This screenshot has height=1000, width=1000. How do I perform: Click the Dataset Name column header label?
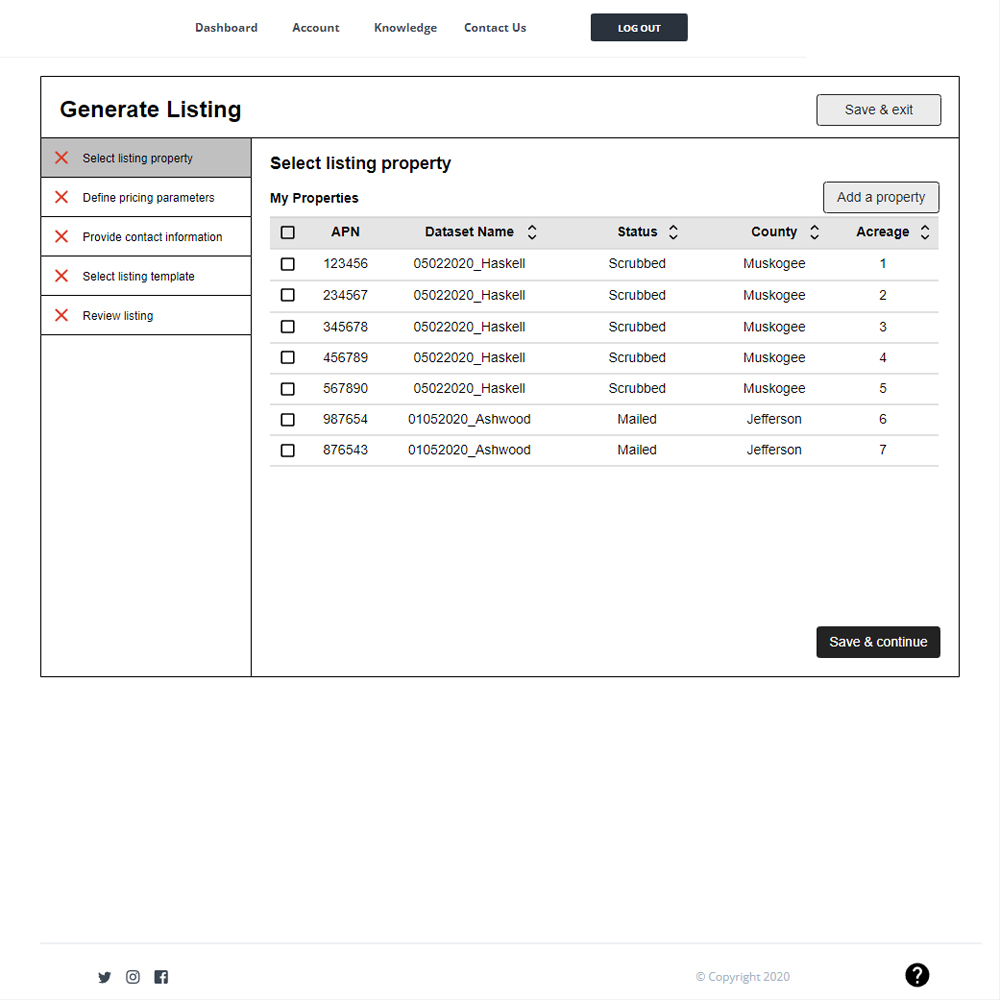[469, 232]
